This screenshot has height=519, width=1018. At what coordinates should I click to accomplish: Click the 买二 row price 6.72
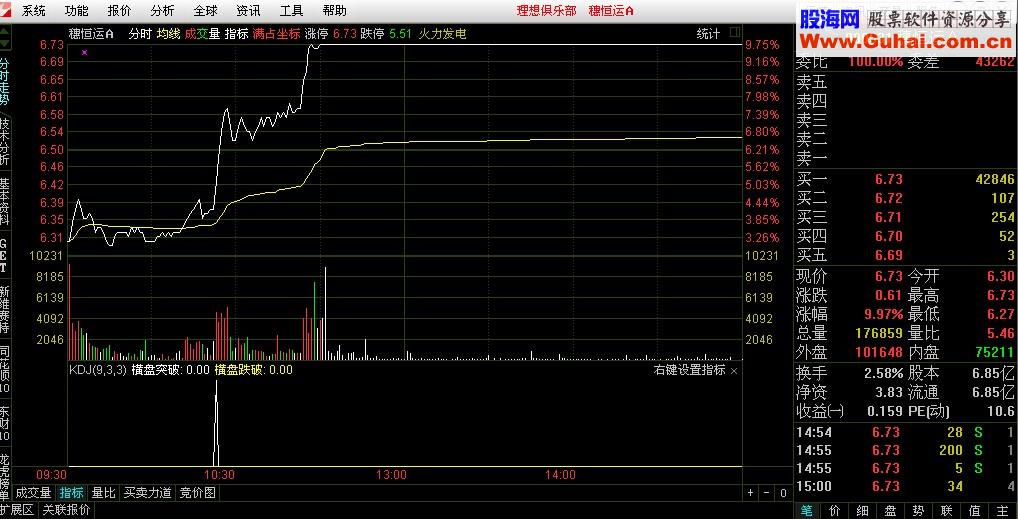(x=889, y=198)
